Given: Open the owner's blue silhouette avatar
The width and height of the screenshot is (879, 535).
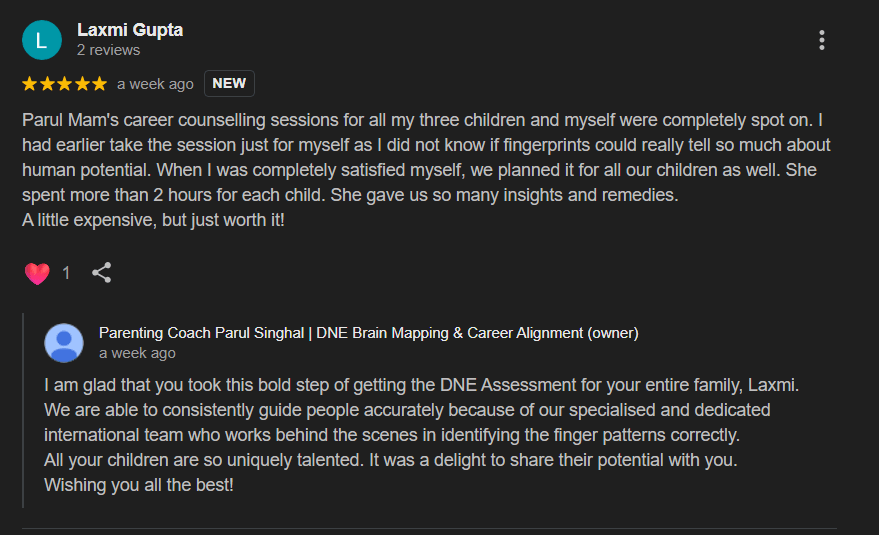Looking at the screenshot, I should (x=64, y=343).
